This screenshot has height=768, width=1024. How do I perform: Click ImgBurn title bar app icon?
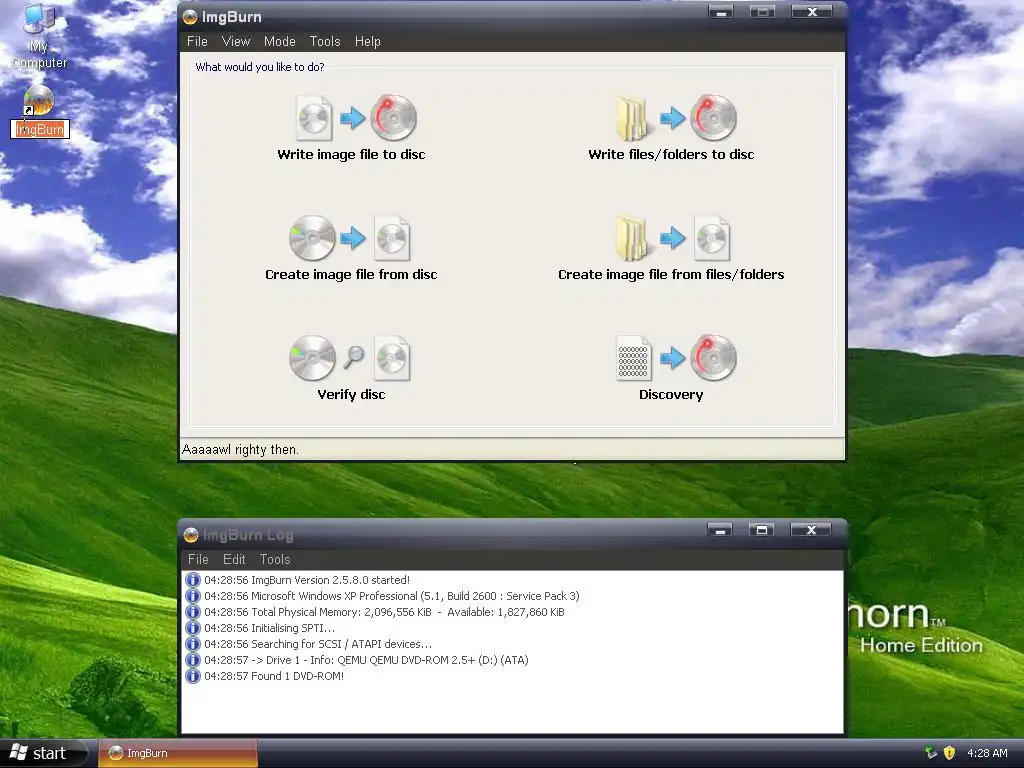tap(190, 17)
